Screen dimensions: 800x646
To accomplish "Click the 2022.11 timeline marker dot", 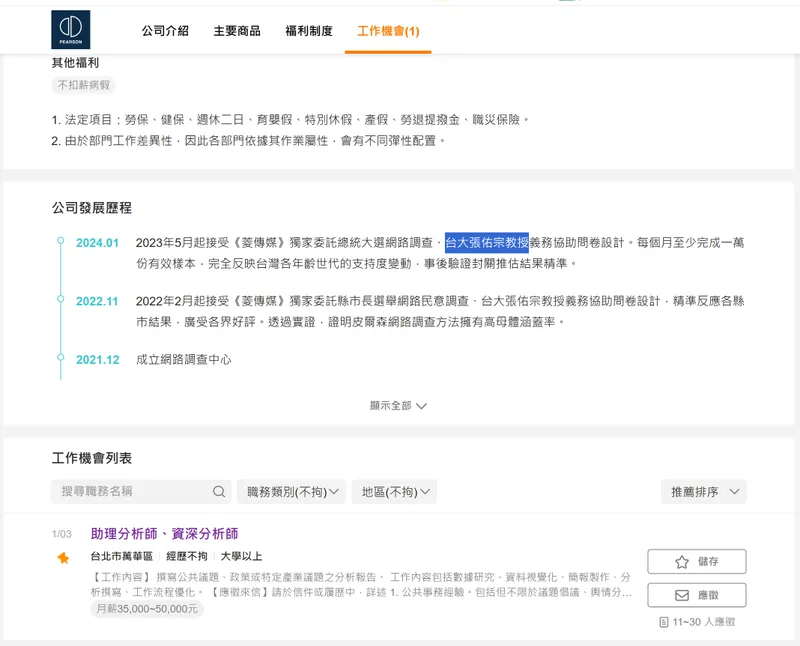I will coord(60,299).
